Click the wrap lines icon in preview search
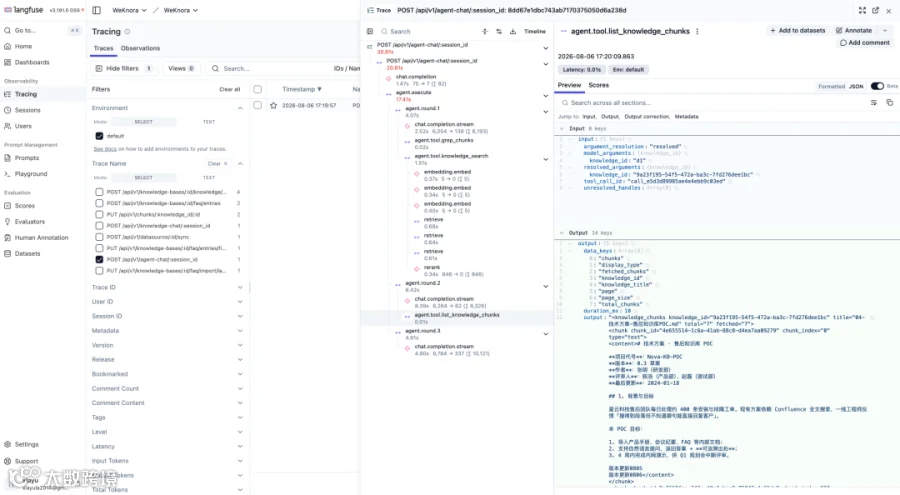The width and height of the screenshot is (900, 495). coord(874,103)
